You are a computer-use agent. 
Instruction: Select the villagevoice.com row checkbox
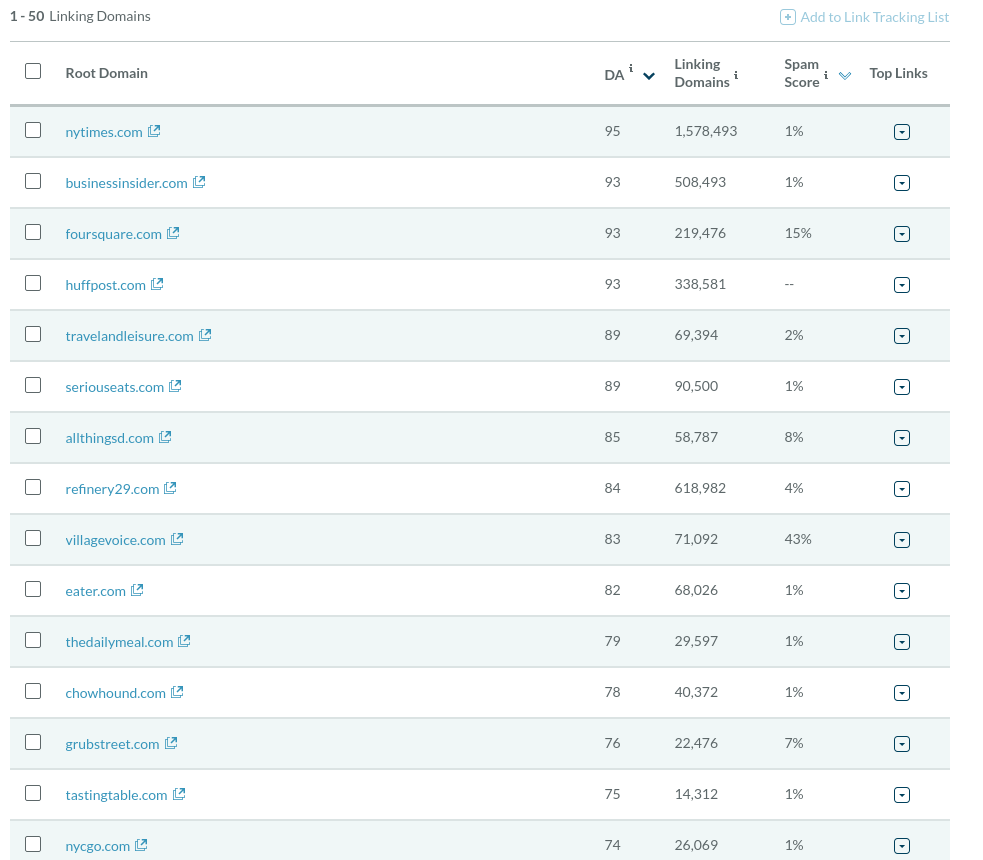coord(33,538)
